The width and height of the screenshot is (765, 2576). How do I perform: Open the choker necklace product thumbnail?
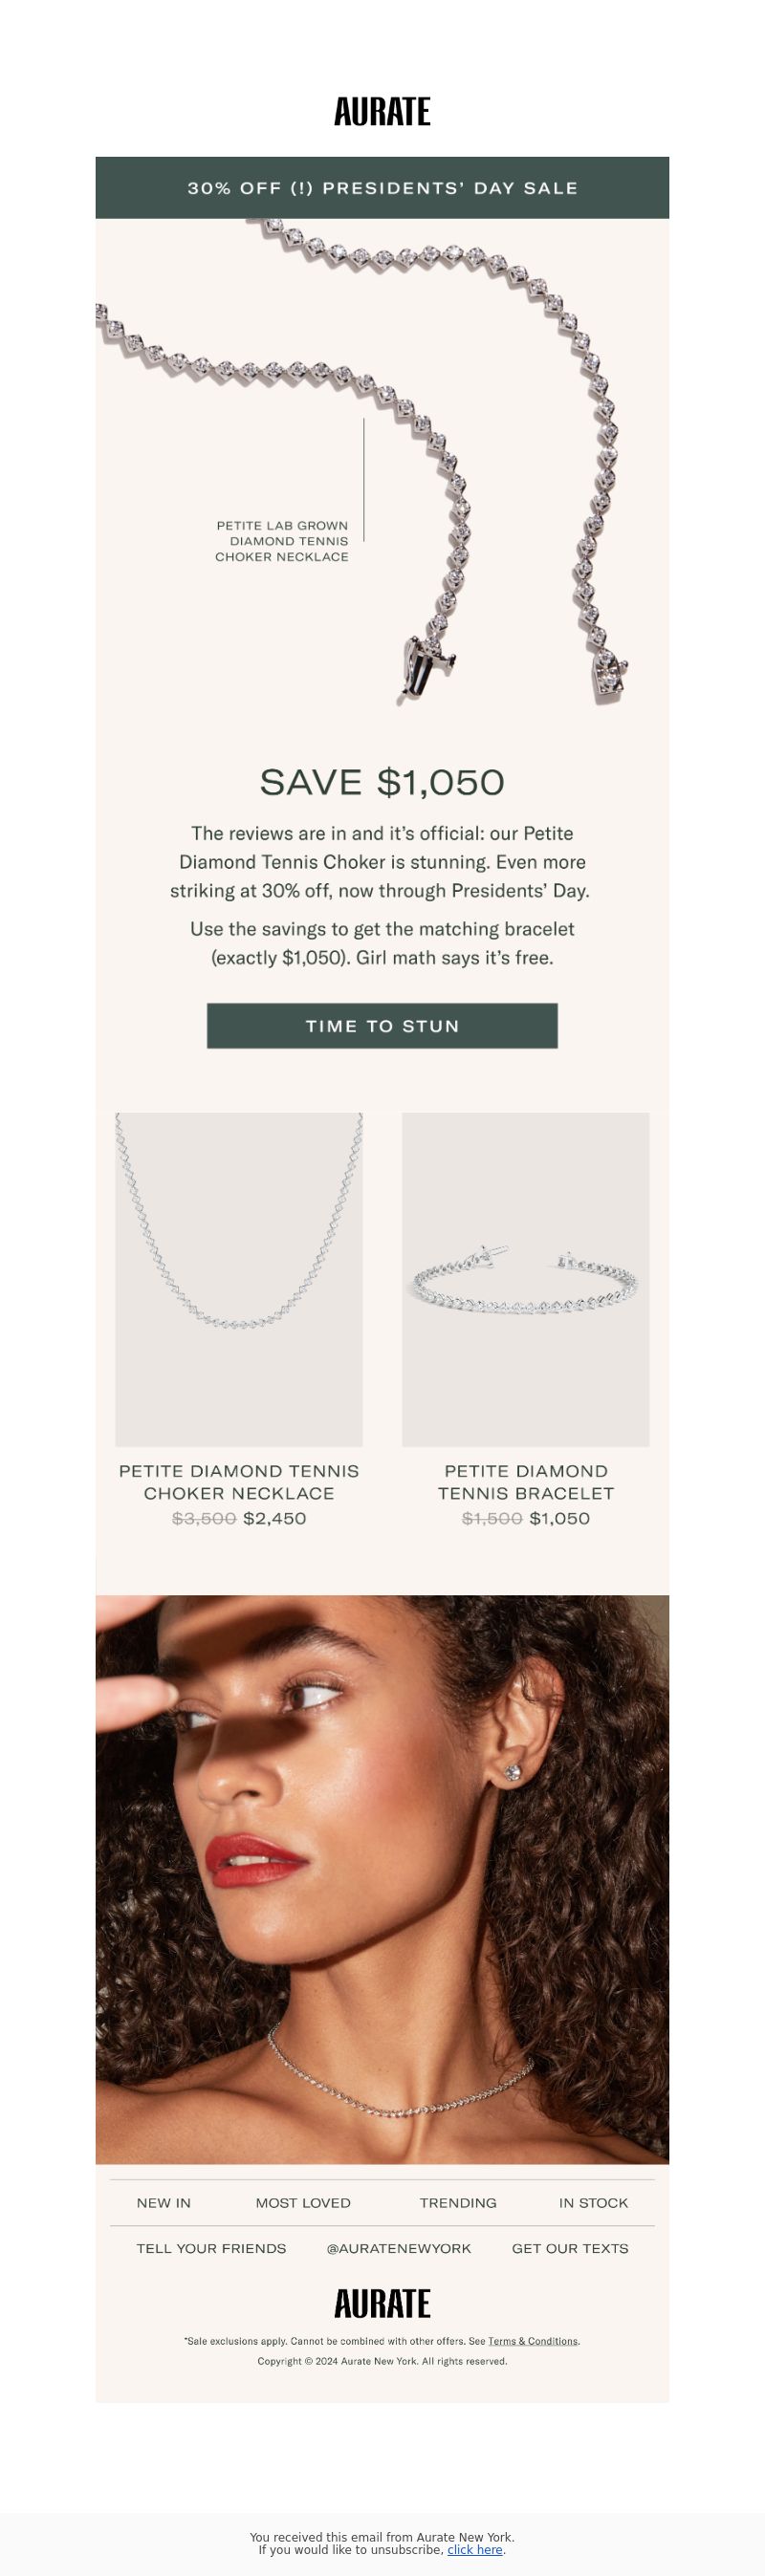click(239, 1279)
